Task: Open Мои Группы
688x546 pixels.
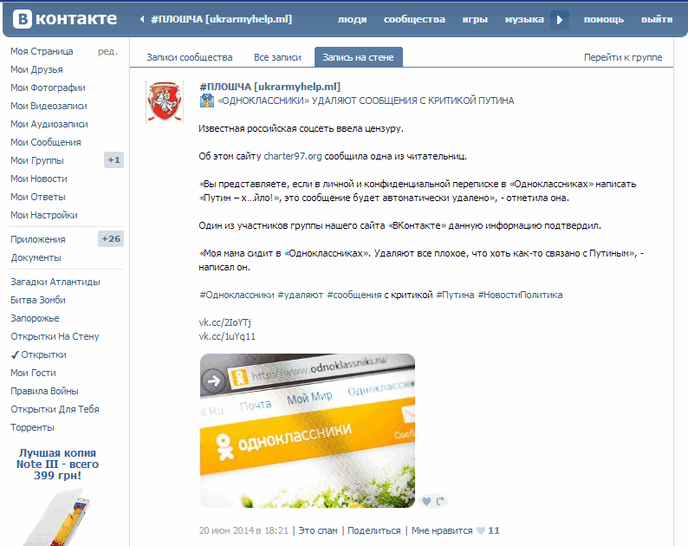Action: click(37, 161)
